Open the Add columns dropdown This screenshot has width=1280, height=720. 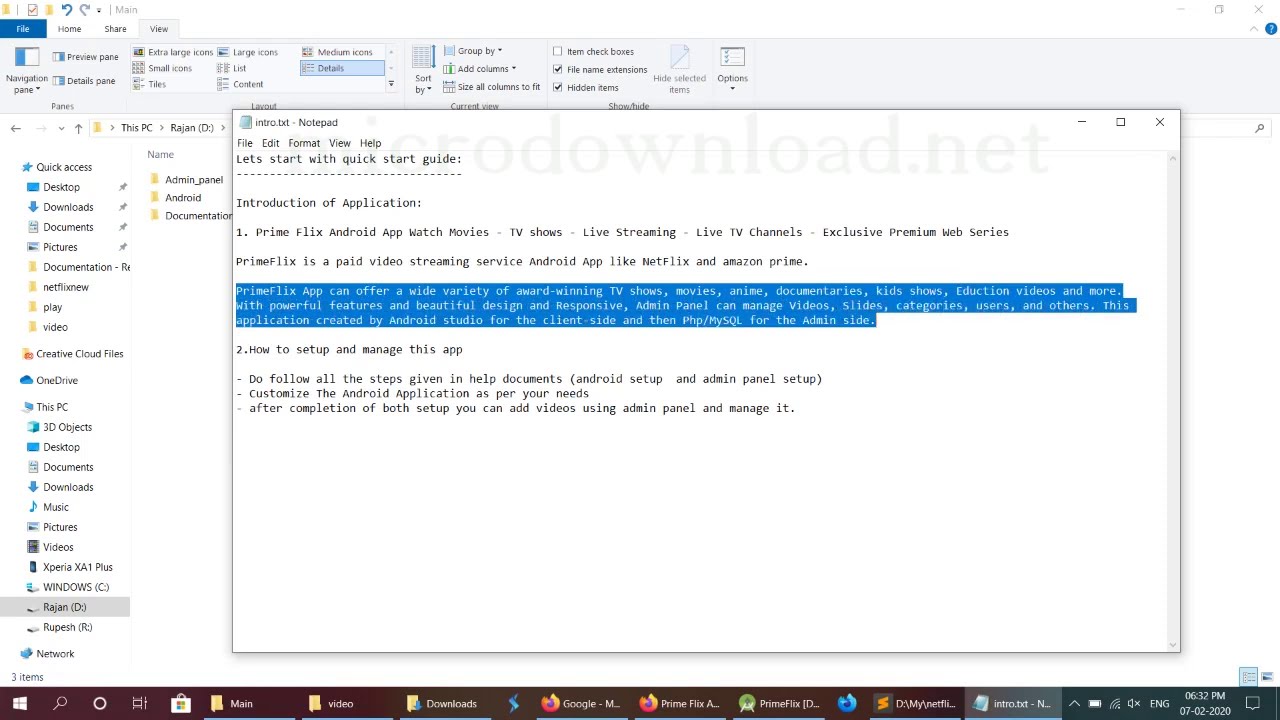click(x=479, y=69)
